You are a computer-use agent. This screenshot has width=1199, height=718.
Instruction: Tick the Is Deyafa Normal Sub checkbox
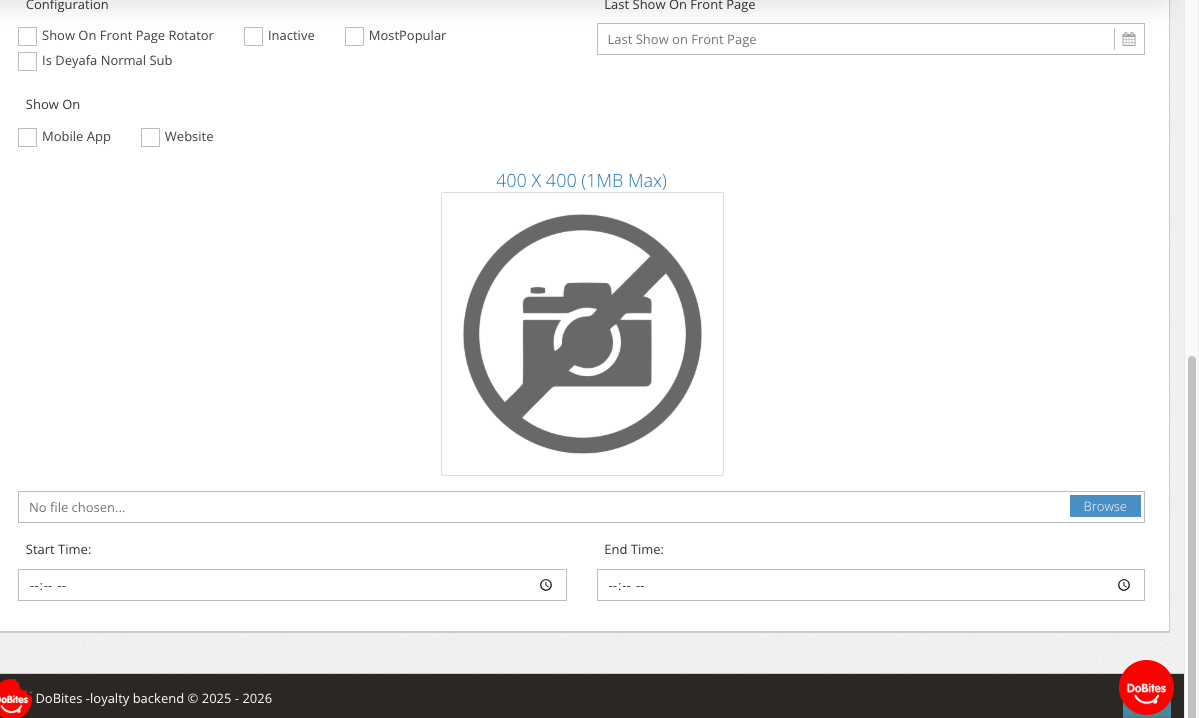[28, 62]
